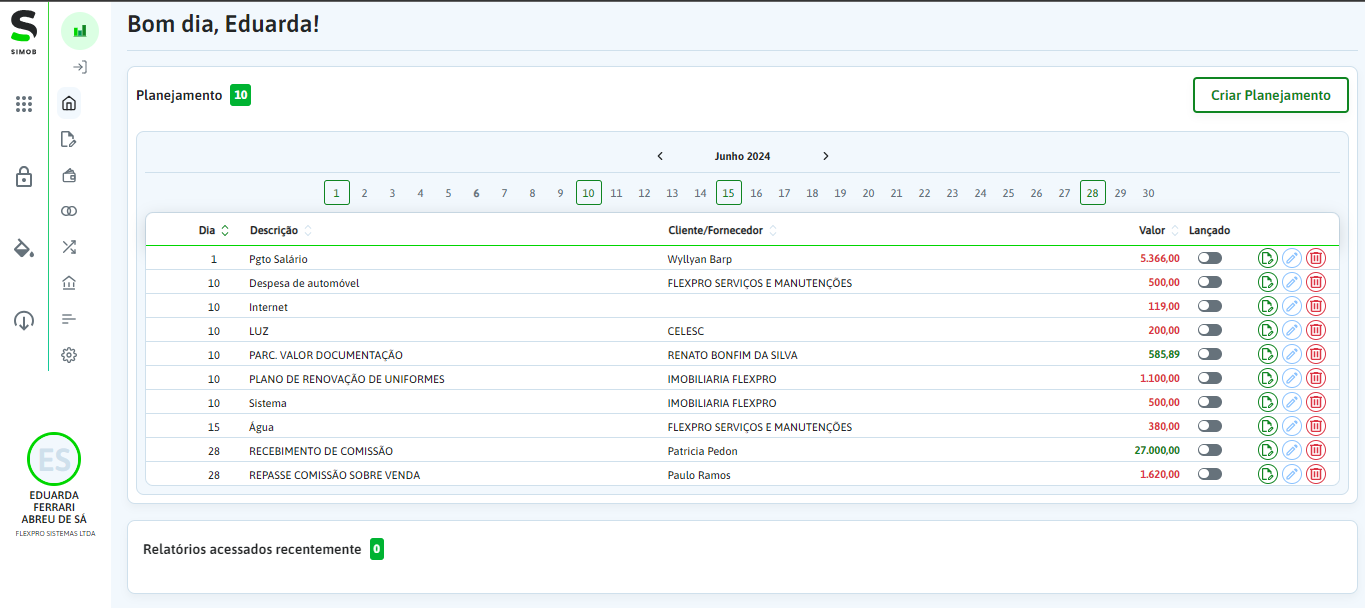Open the wallet icon in sidebar

pyautogui.click(x=69, y=175)
